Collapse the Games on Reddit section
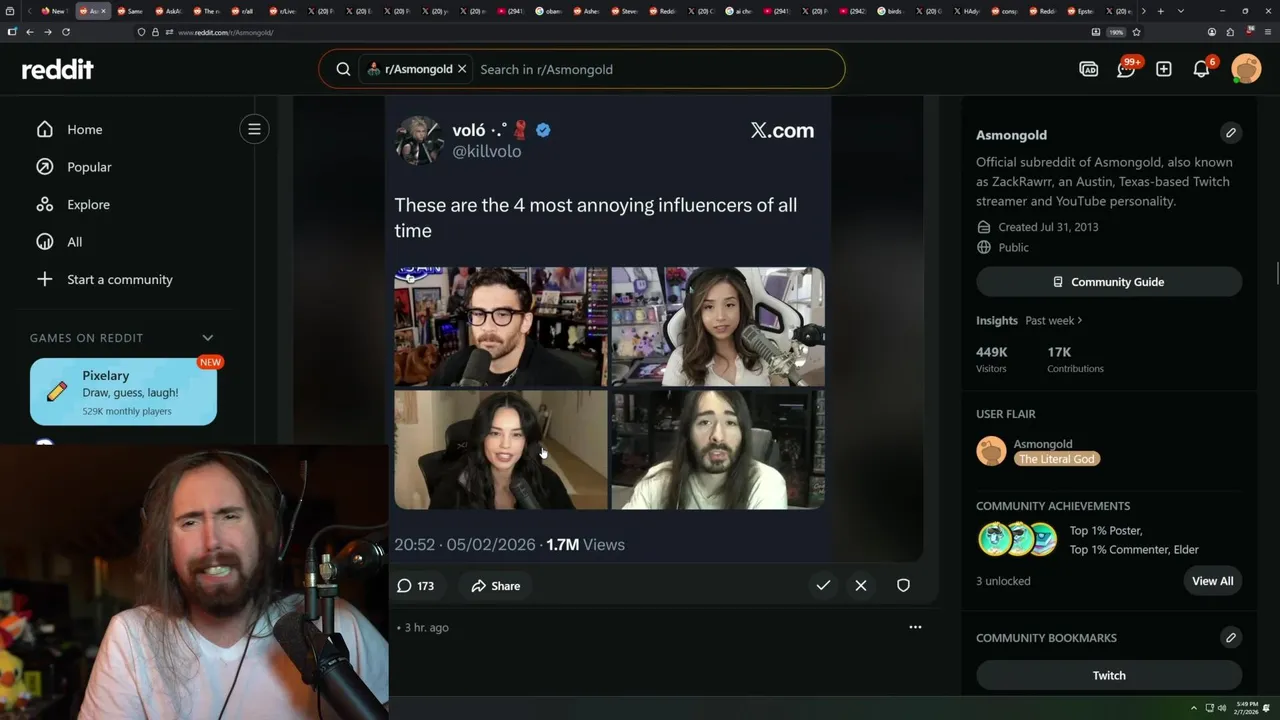The height and width of the screenshot is (720, 1280). (208, 338)
